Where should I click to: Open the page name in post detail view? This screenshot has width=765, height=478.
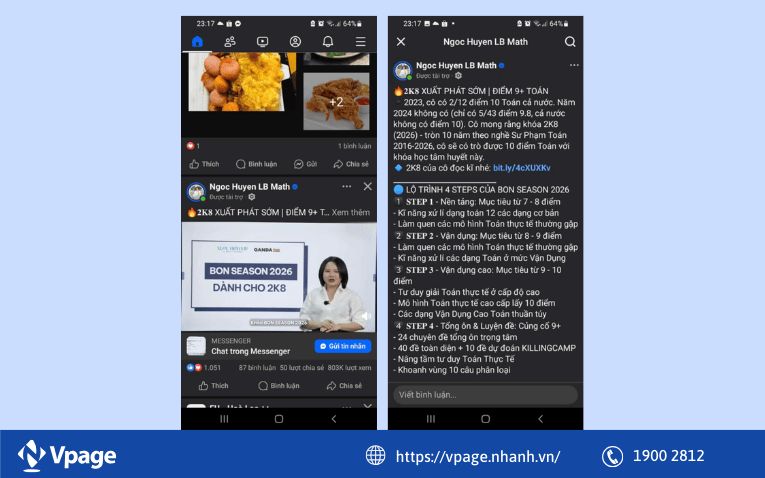pyautogui.click(x=456, y=65)
